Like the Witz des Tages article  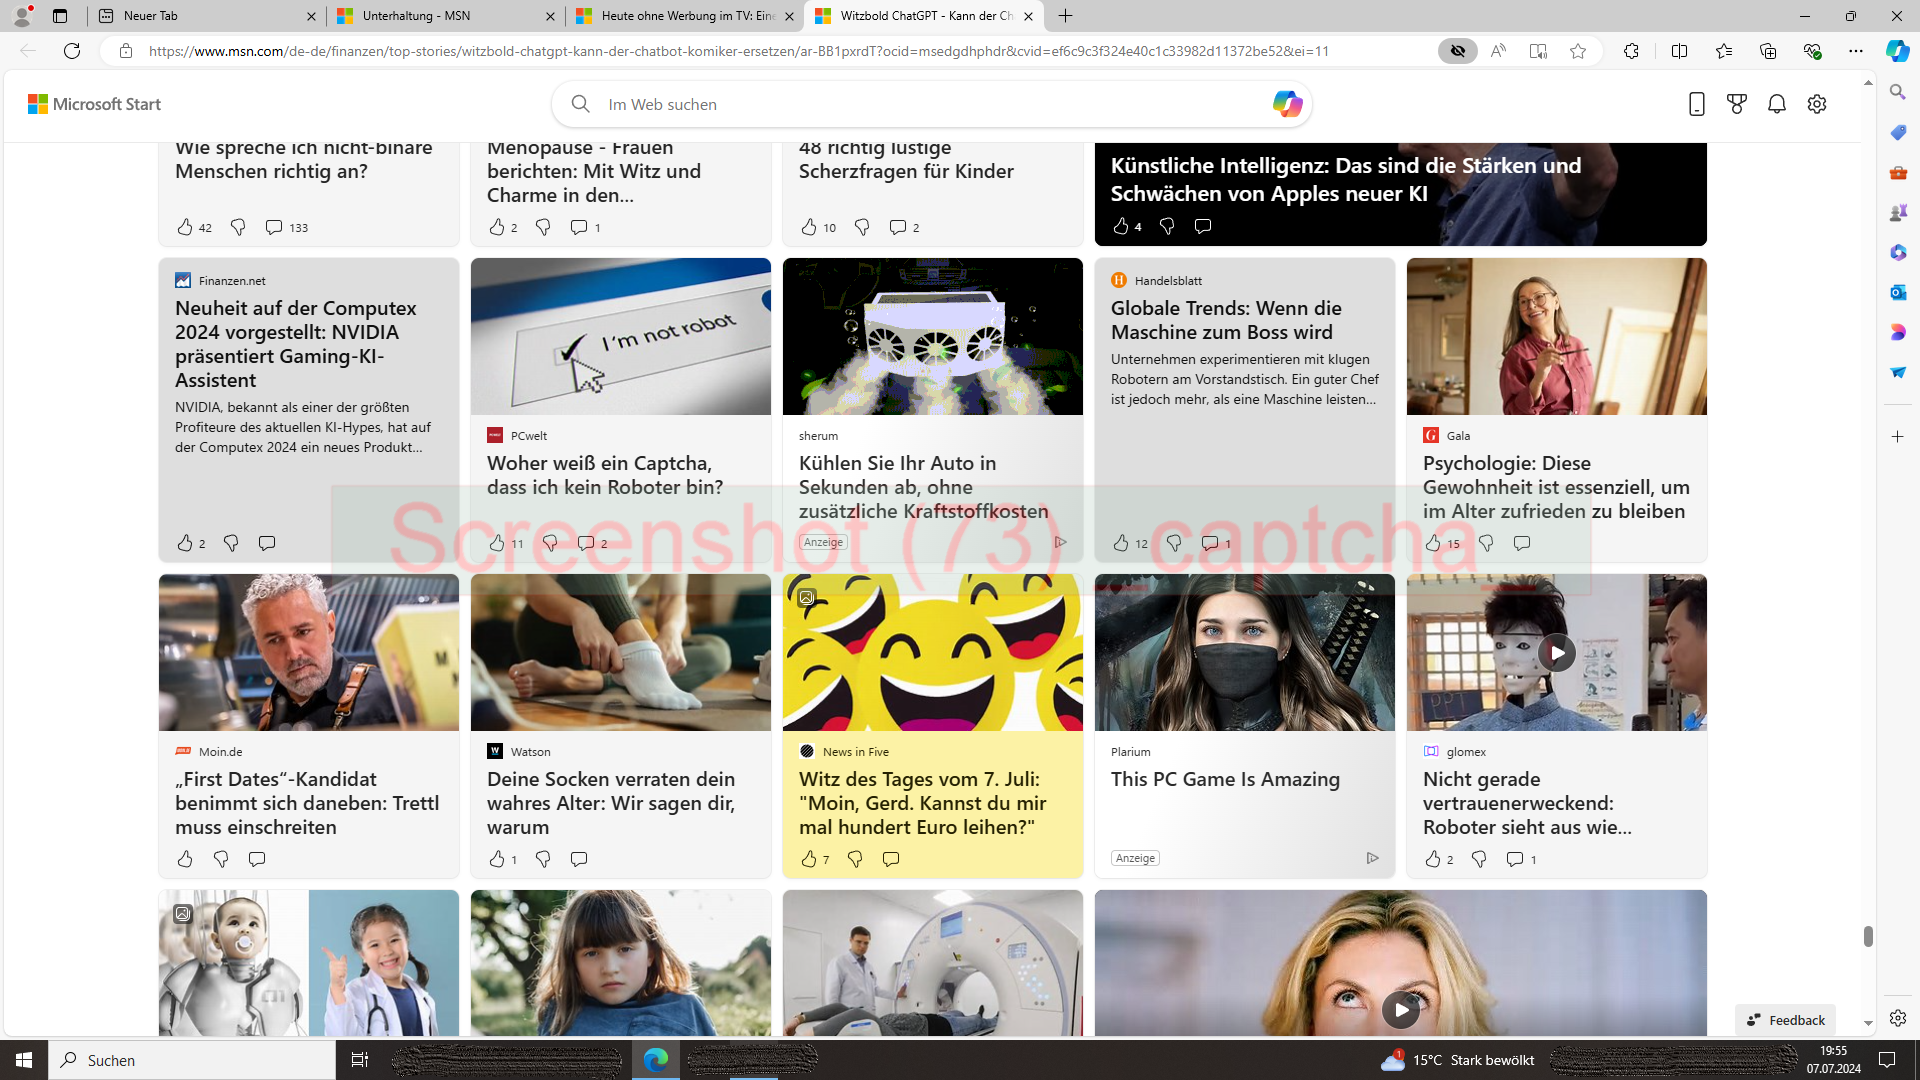point(809,859)
